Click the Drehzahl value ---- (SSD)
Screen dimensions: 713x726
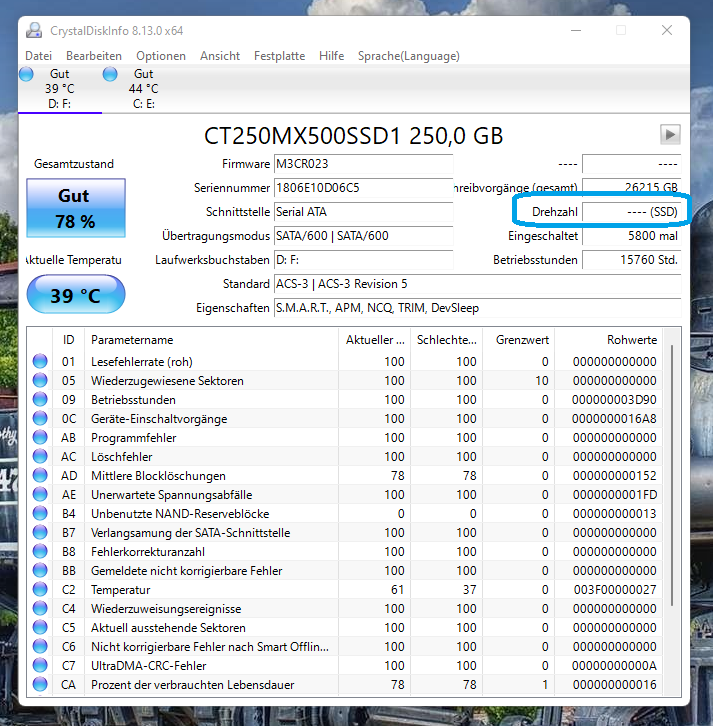[632, 212]
